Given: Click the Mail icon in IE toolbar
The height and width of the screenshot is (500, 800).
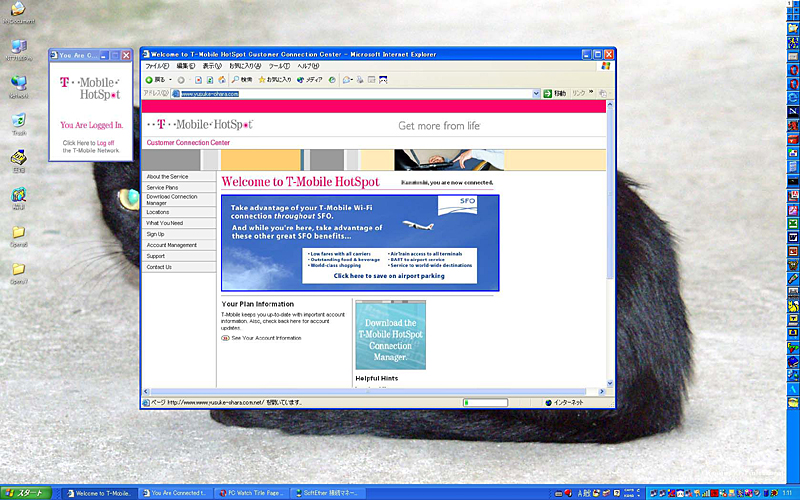Looking at the screenshot, I should (x=346, y=79).
